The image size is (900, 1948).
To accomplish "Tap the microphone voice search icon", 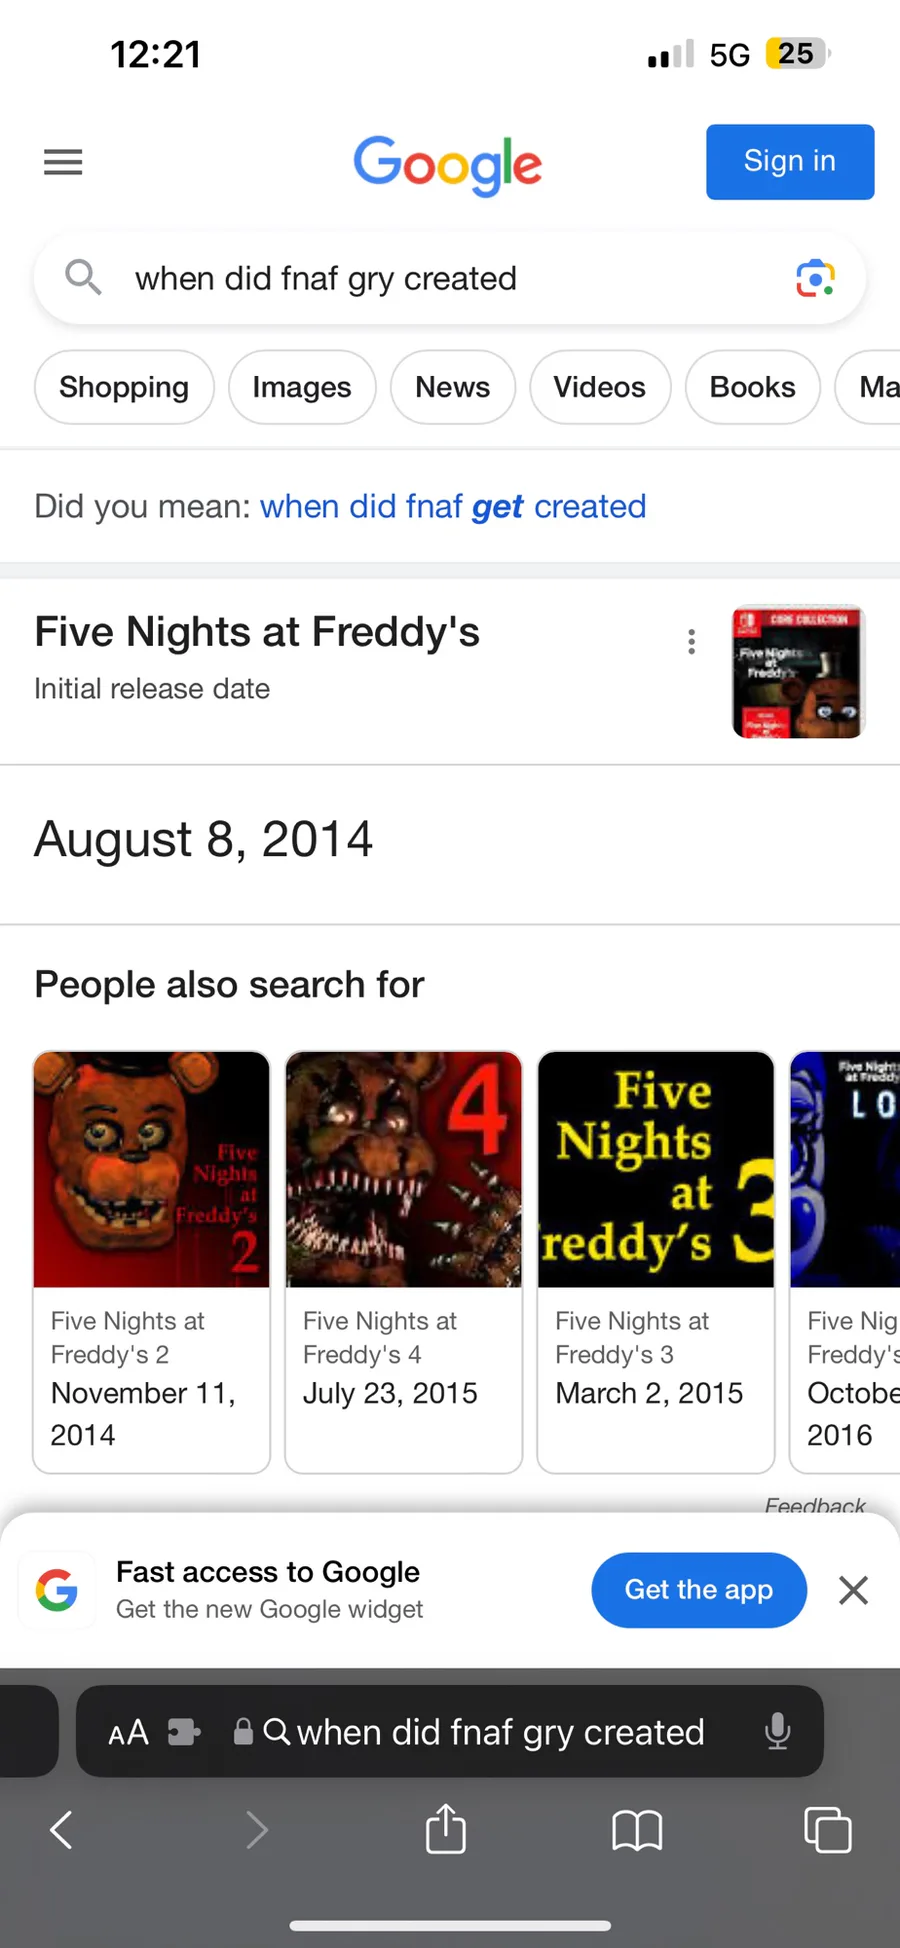I will pos(777,1731).
